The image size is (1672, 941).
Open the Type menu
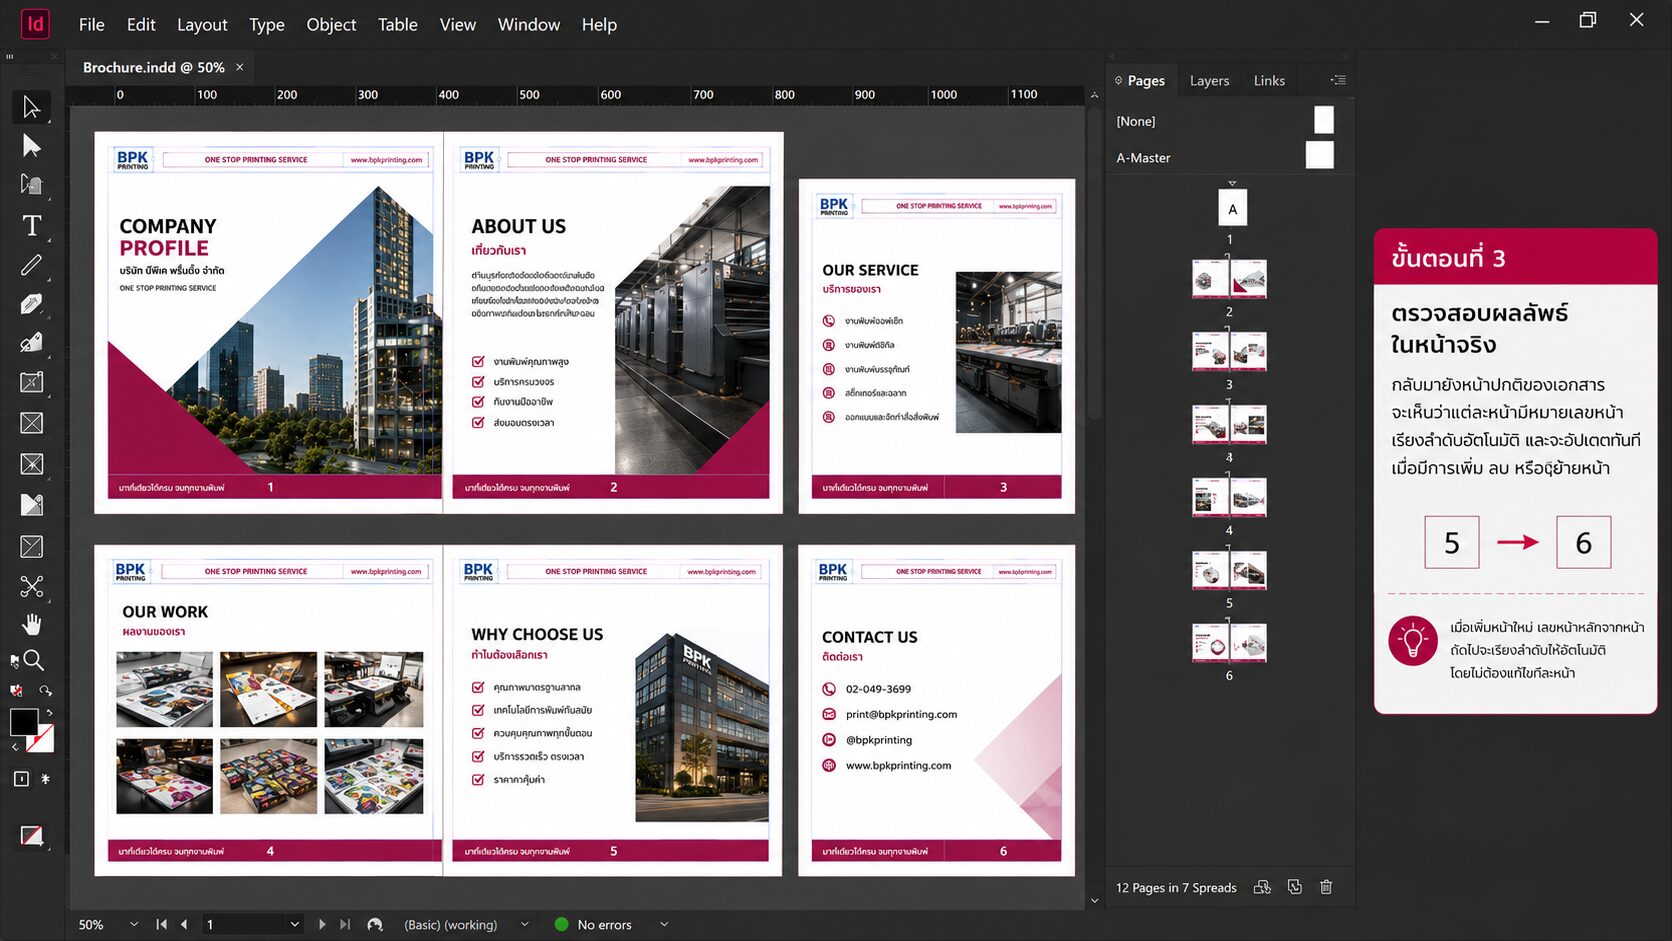click(x=267, y=24)
